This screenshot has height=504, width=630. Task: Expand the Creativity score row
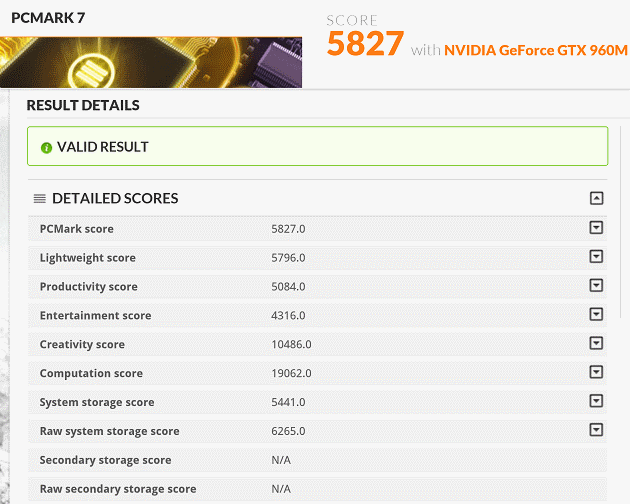(596, 343)
